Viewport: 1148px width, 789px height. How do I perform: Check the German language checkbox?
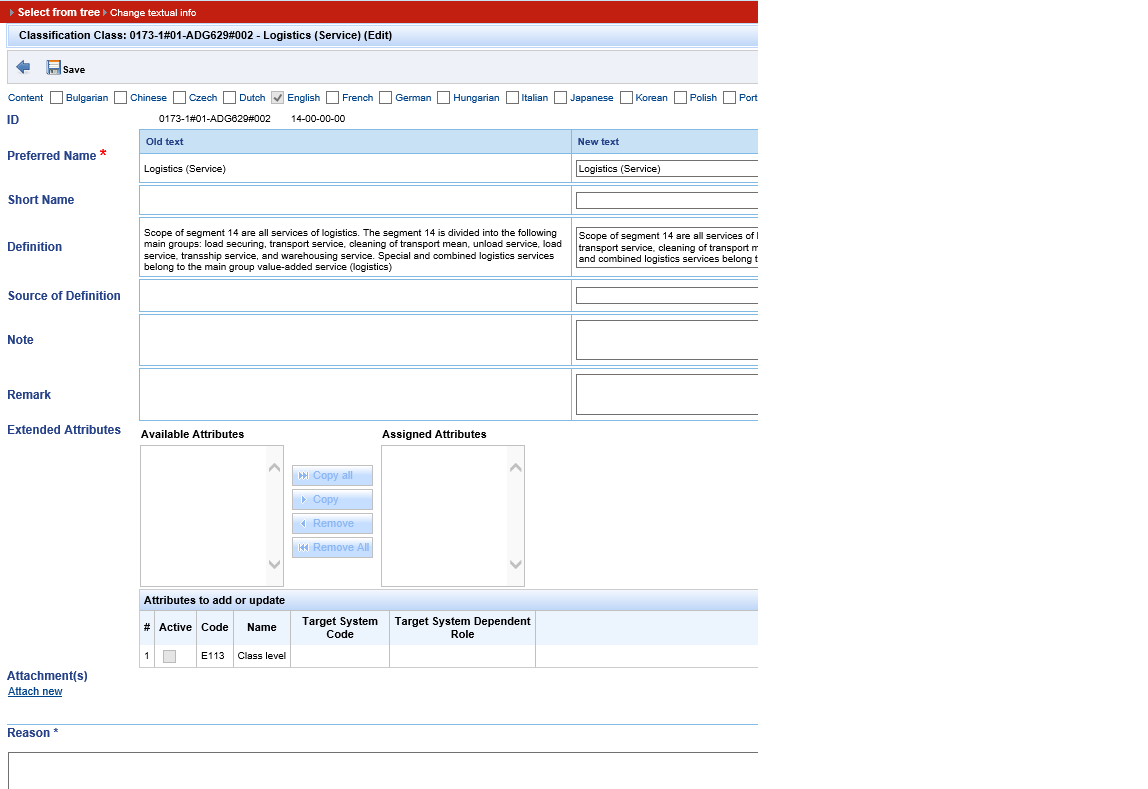point(386,98)
